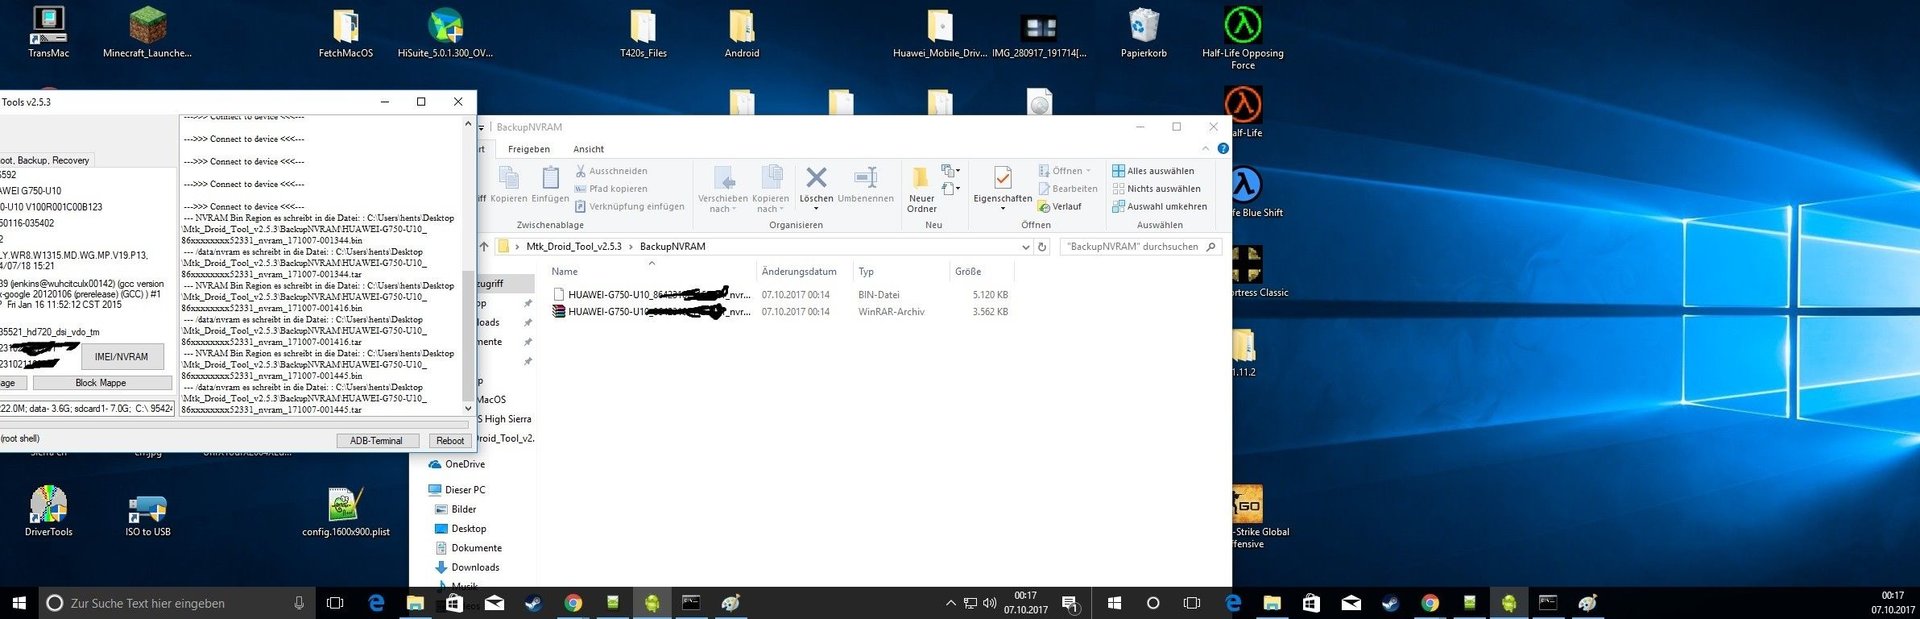This screenshot has height=619, width=1920.
Task: Open Microsoft Edge from the left taskbar
Action: point(376,603)
